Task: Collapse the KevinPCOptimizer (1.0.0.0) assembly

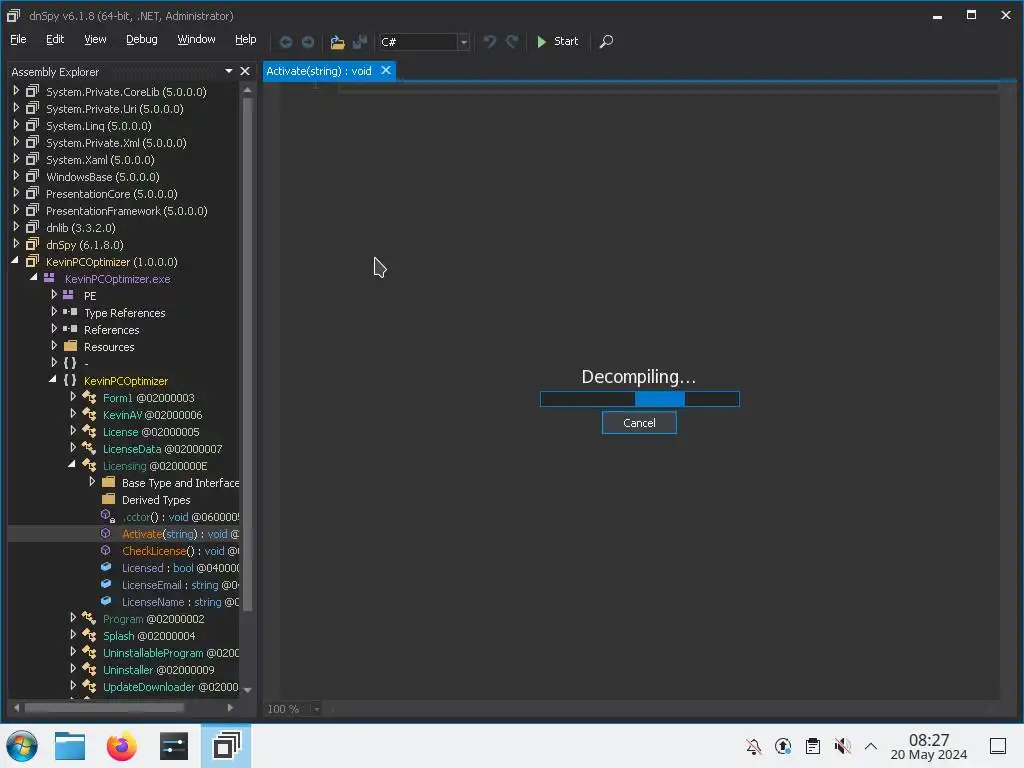Action: pyautogui.click(x=15, y=261)
